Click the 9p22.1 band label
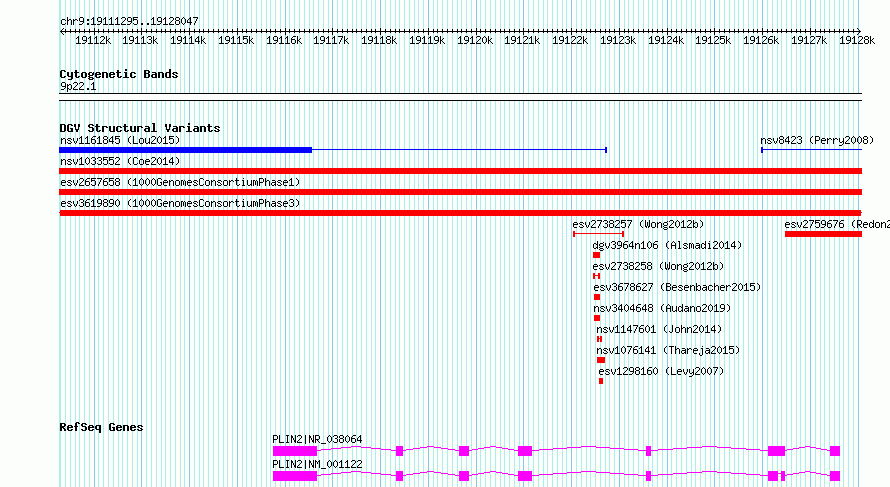The image size is (890, 487). coord(78,86)
